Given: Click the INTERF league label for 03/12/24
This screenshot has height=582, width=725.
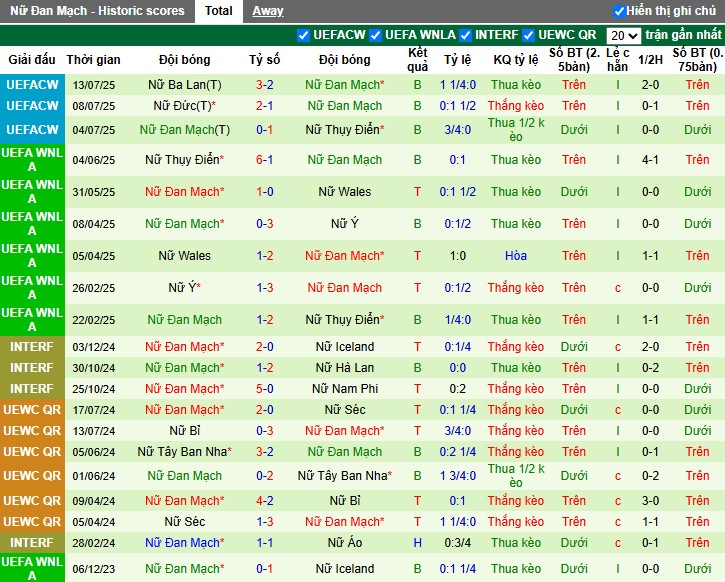Looking at the screenshot, I should [x=31, y=346].
